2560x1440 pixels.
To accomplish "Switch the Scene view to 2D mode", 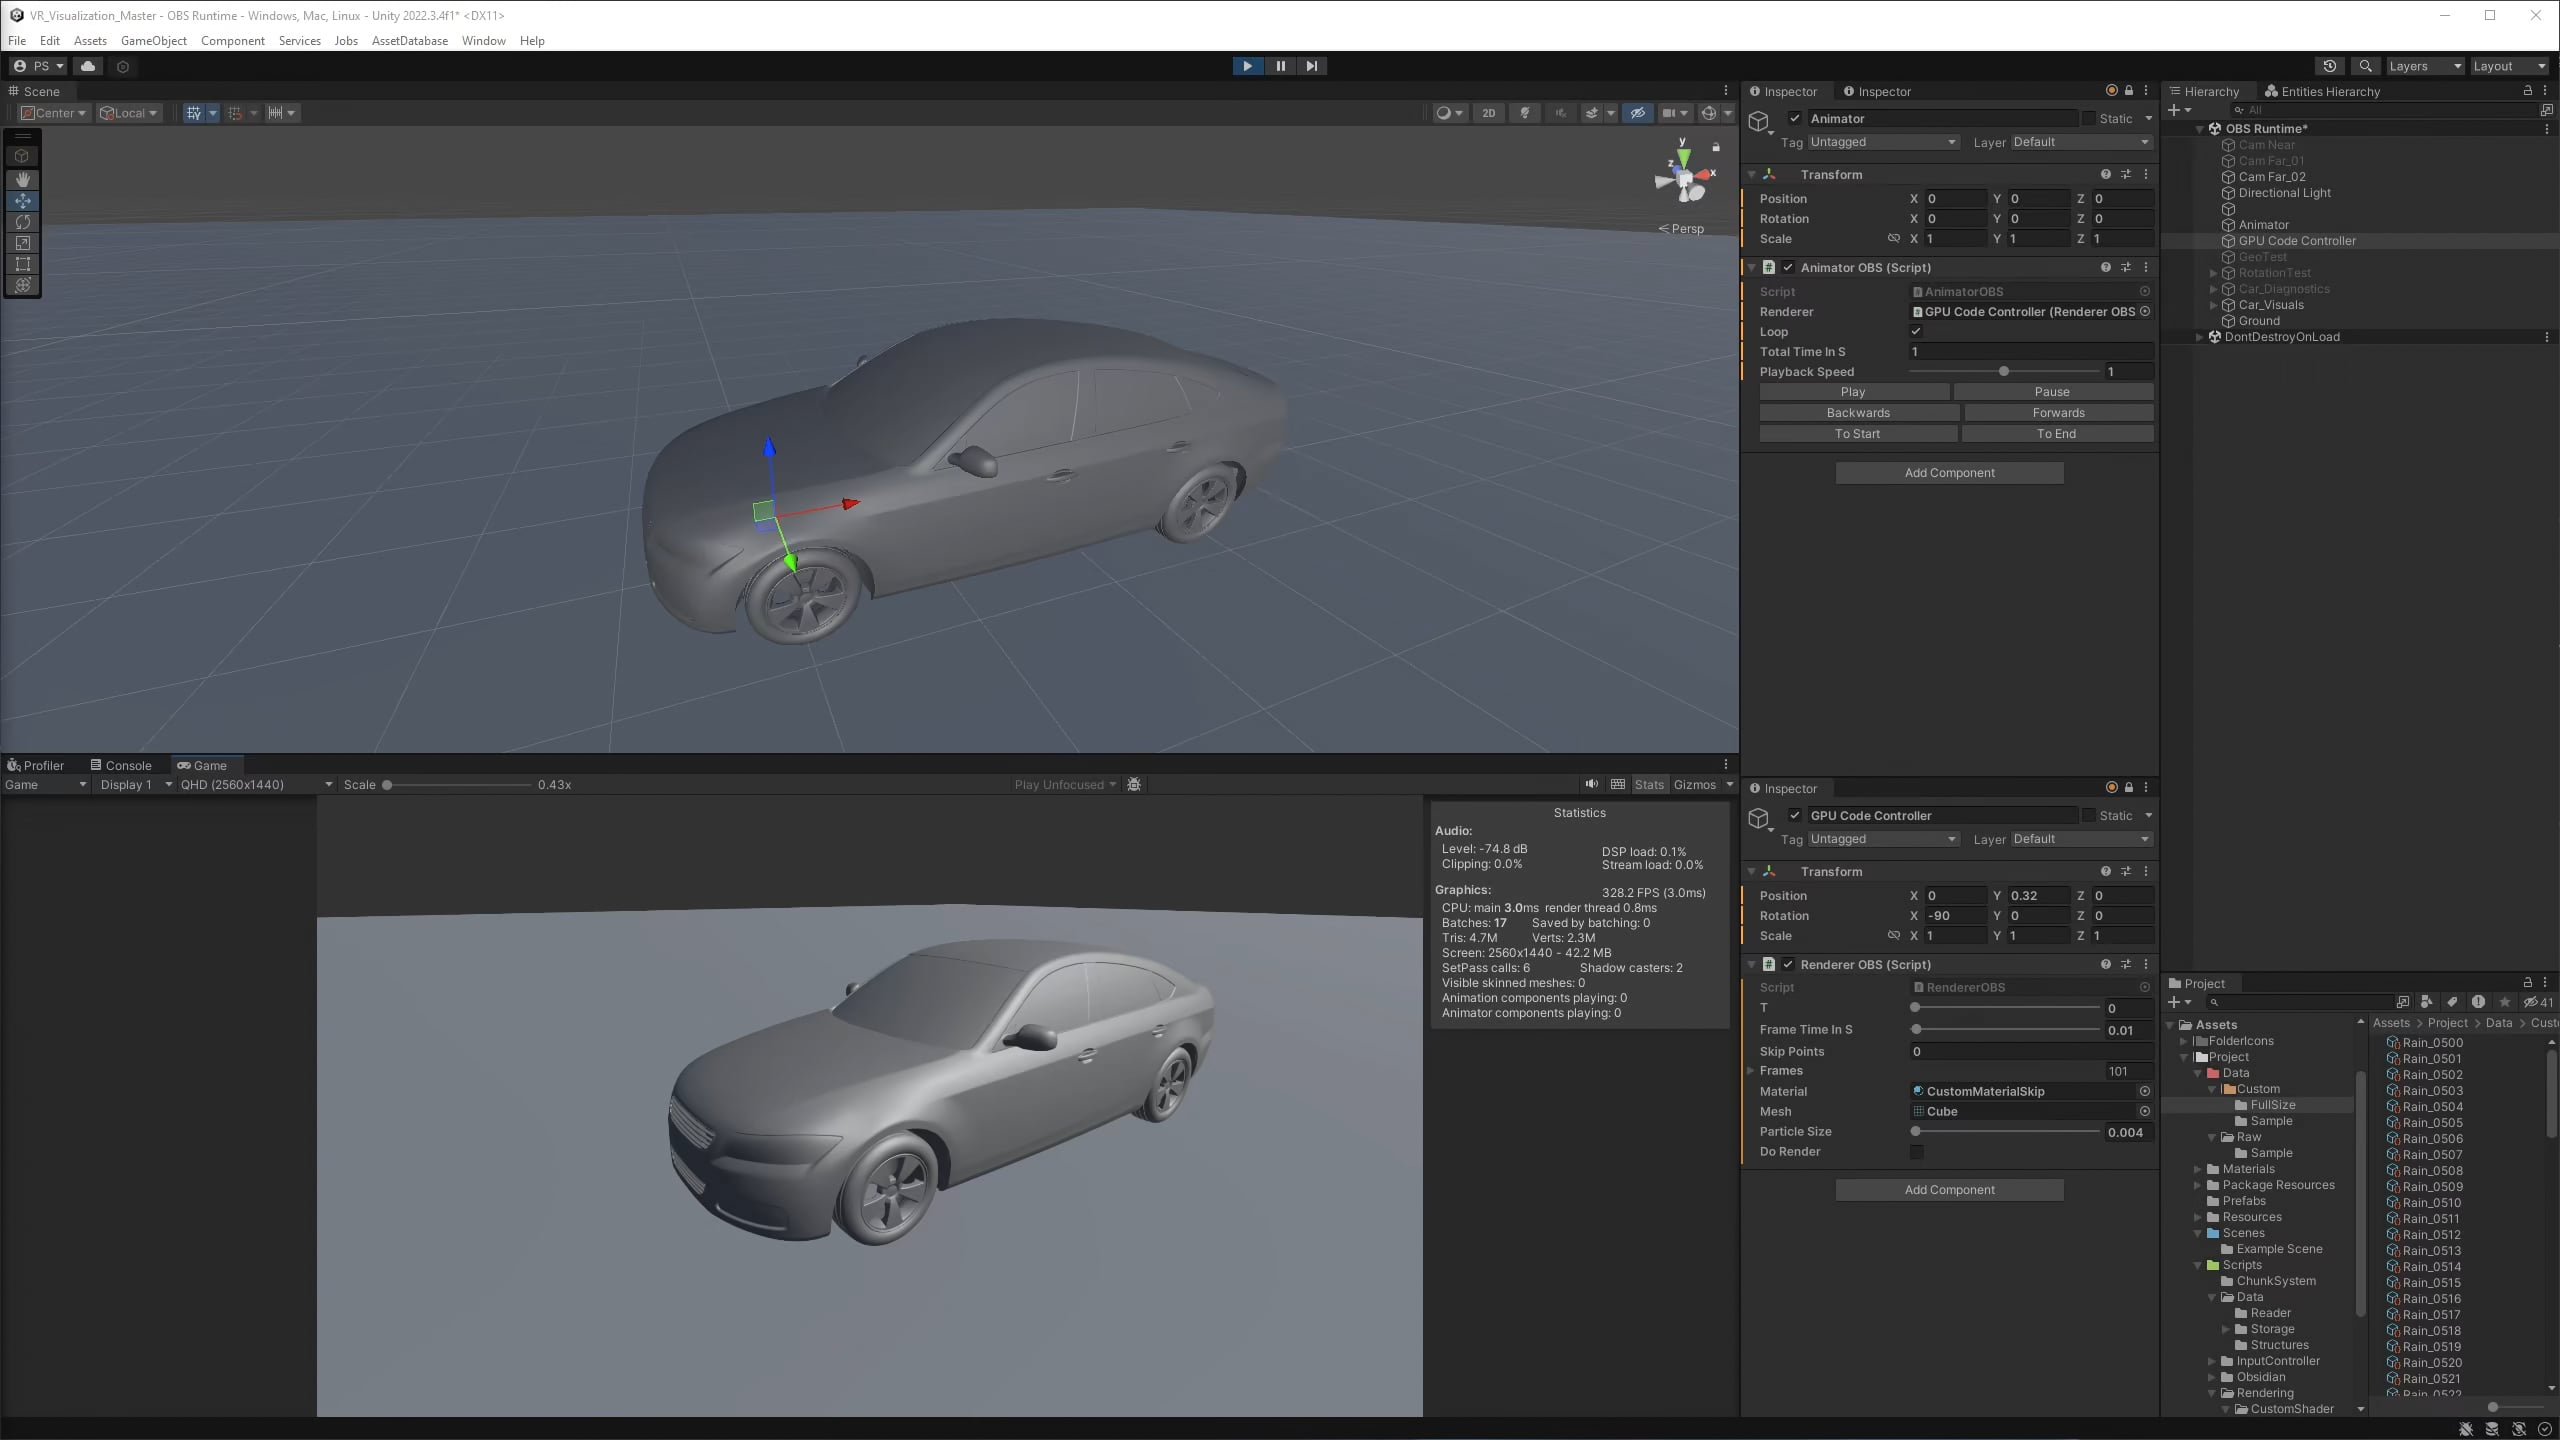I will (1489, 113).
